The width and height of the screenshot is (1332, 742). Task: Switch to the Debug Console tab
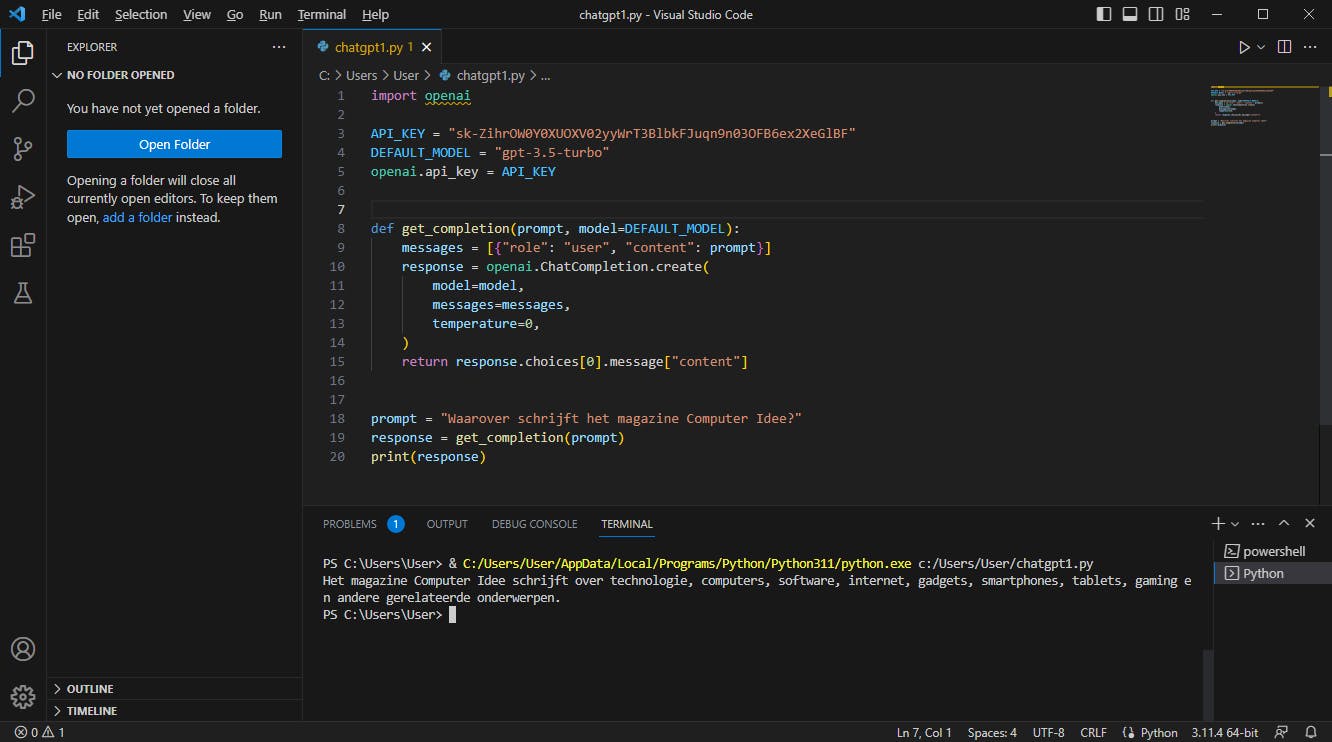(x=534, y=524)
